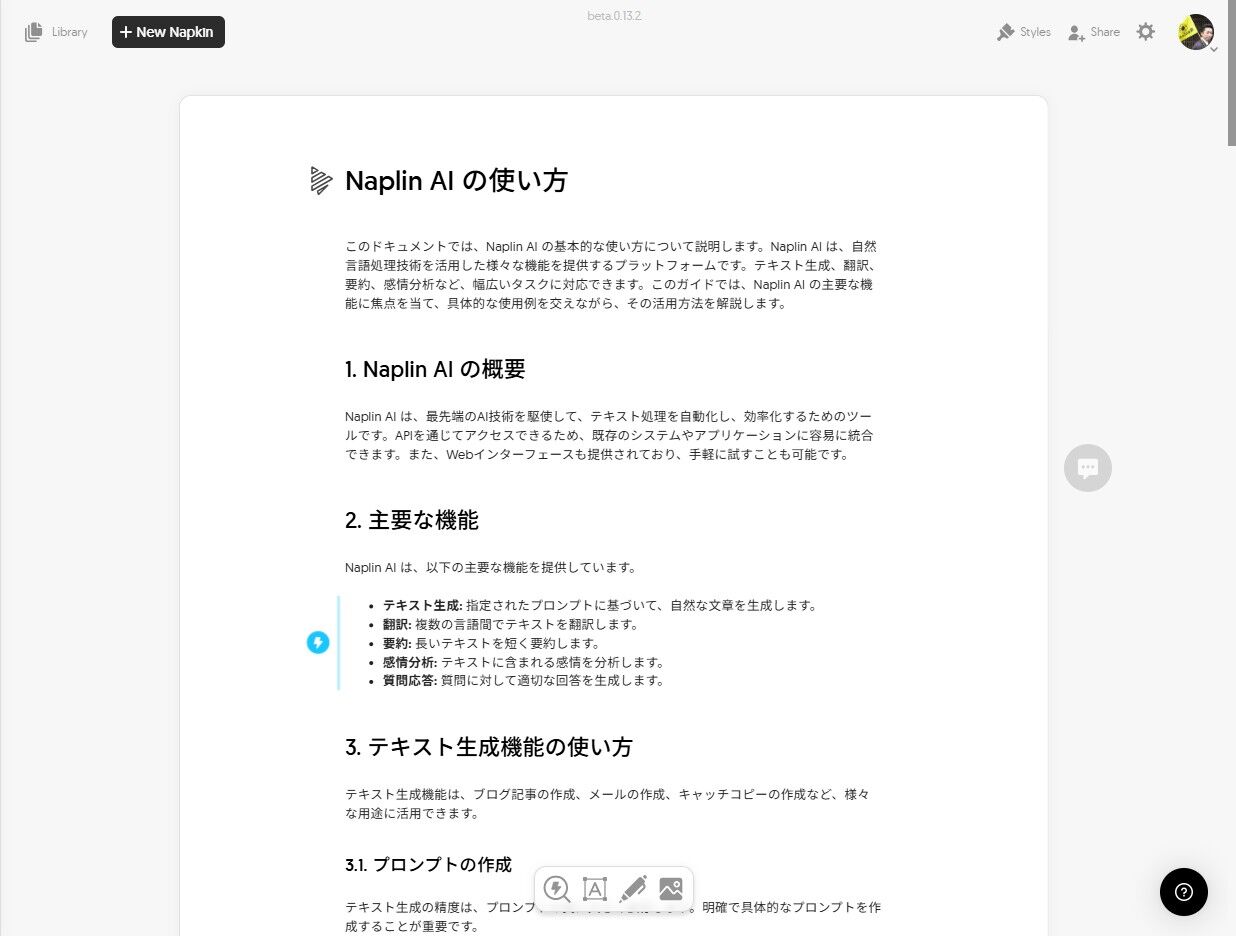Click the bullet starting "質問応答:"
The height and width of the screenshot is (936, 1236).
tap(523, 681)
